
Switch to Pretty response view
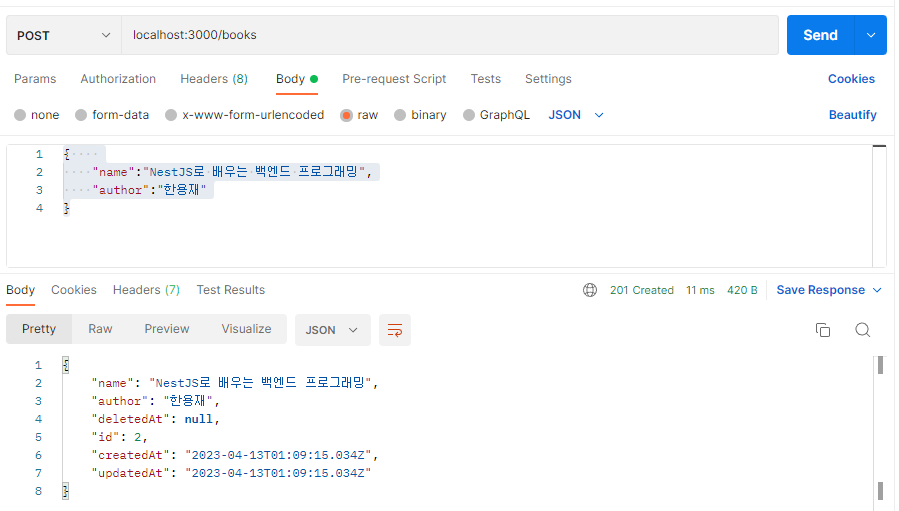coord(39,329)
